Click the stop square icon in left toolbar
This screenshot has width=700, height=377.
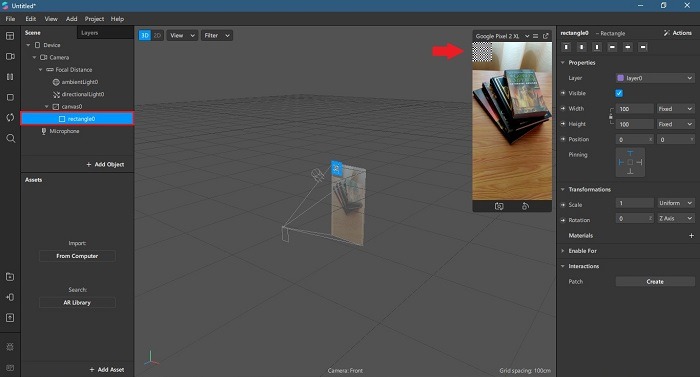(10, 97)
